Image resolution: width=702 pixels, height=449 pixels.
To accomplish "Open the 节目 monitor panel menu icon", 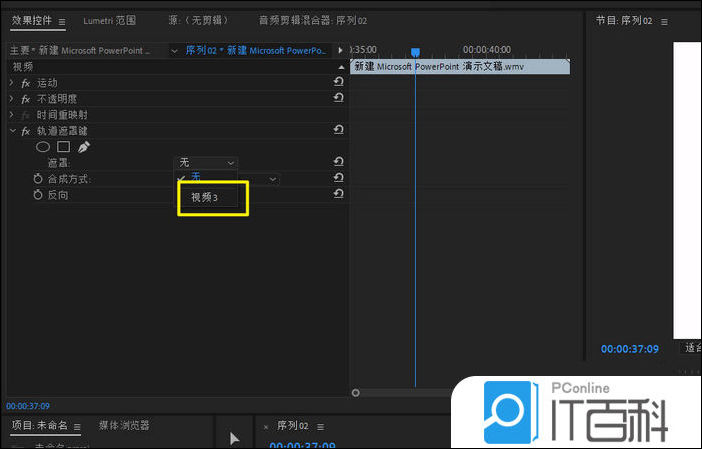I will (662, 21).
